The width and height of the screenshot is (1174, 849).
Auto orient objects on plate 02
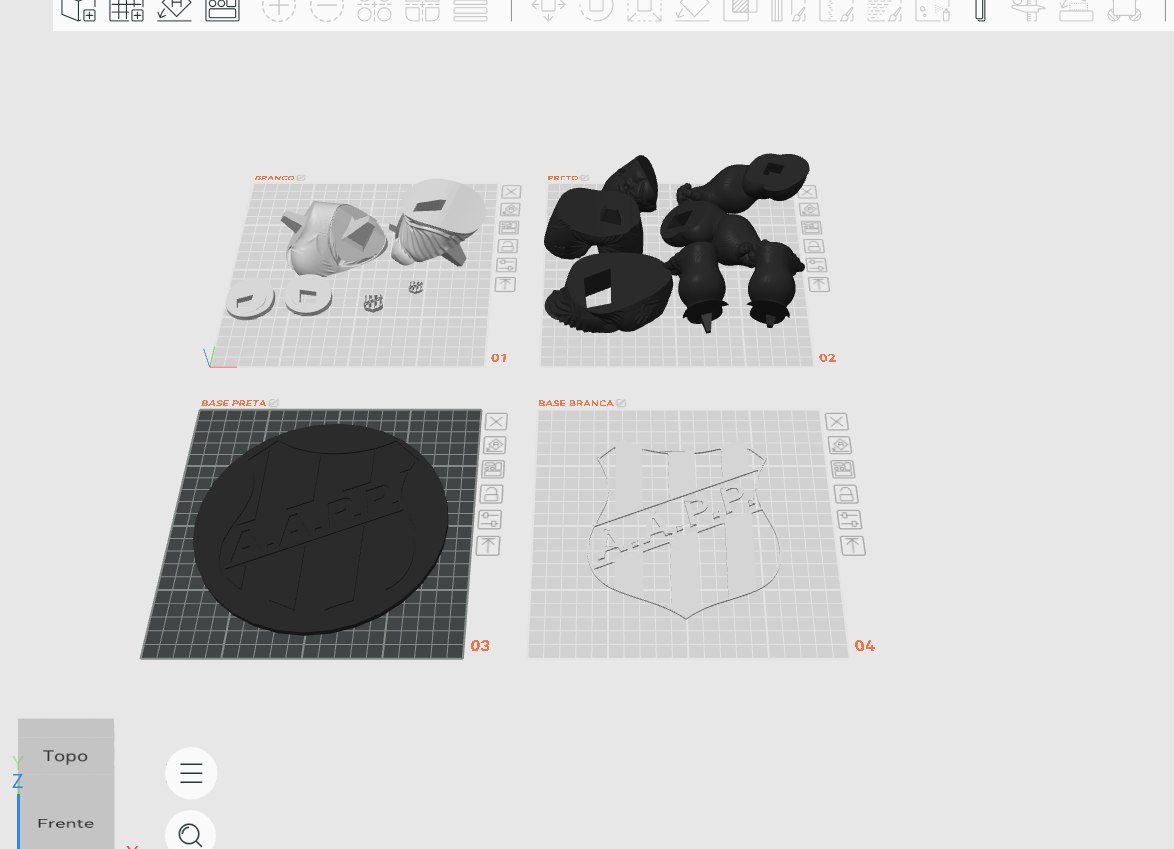809,210
